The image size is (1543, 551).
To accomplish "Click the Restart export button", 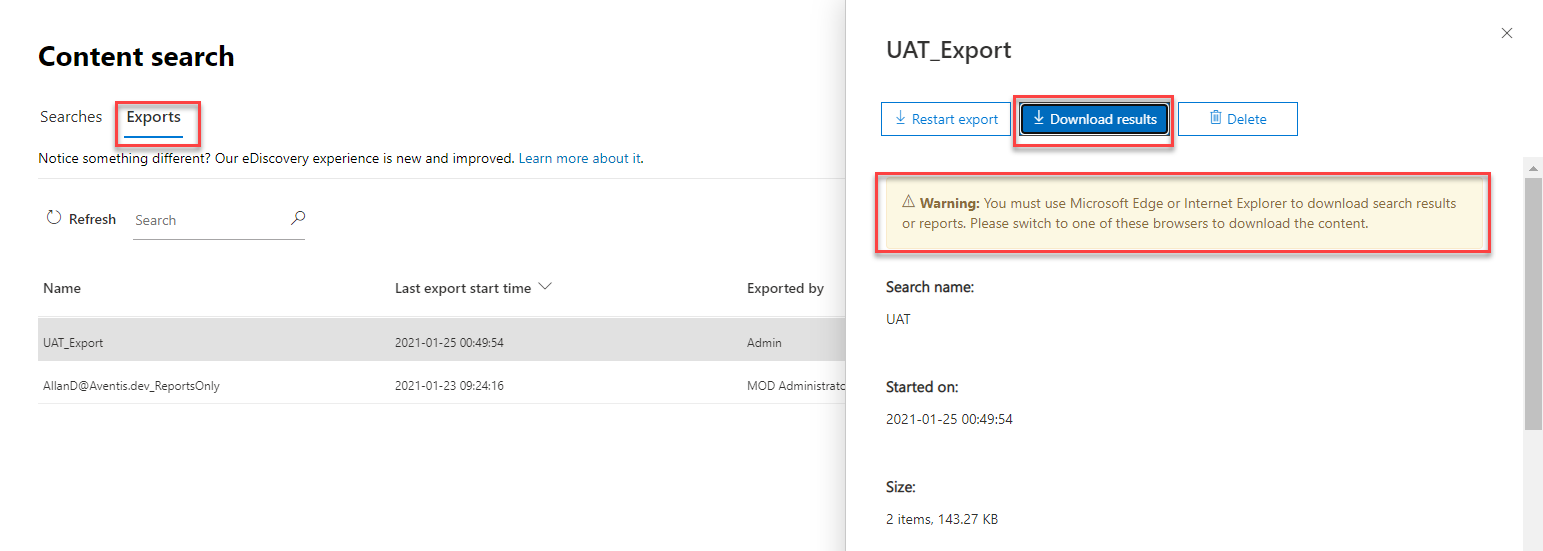I will click(946, 119).
